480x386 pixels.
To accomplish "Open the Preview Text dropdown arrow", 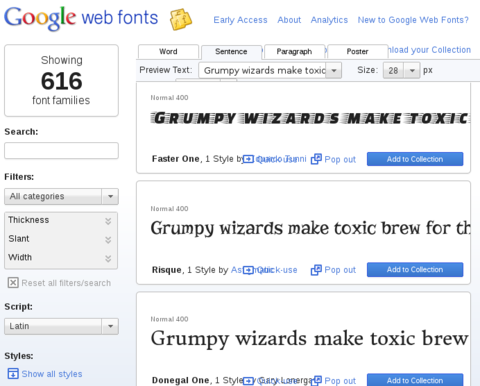I will tap(334, 71).
